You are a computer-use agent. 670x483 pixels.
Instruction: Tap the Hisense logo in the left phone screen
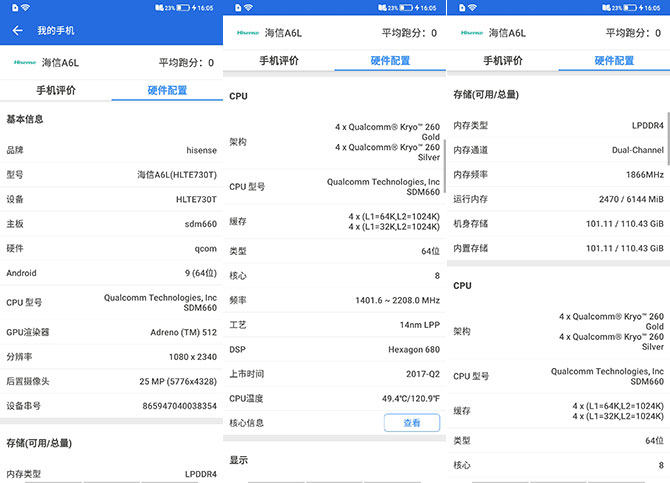[25, 62]
